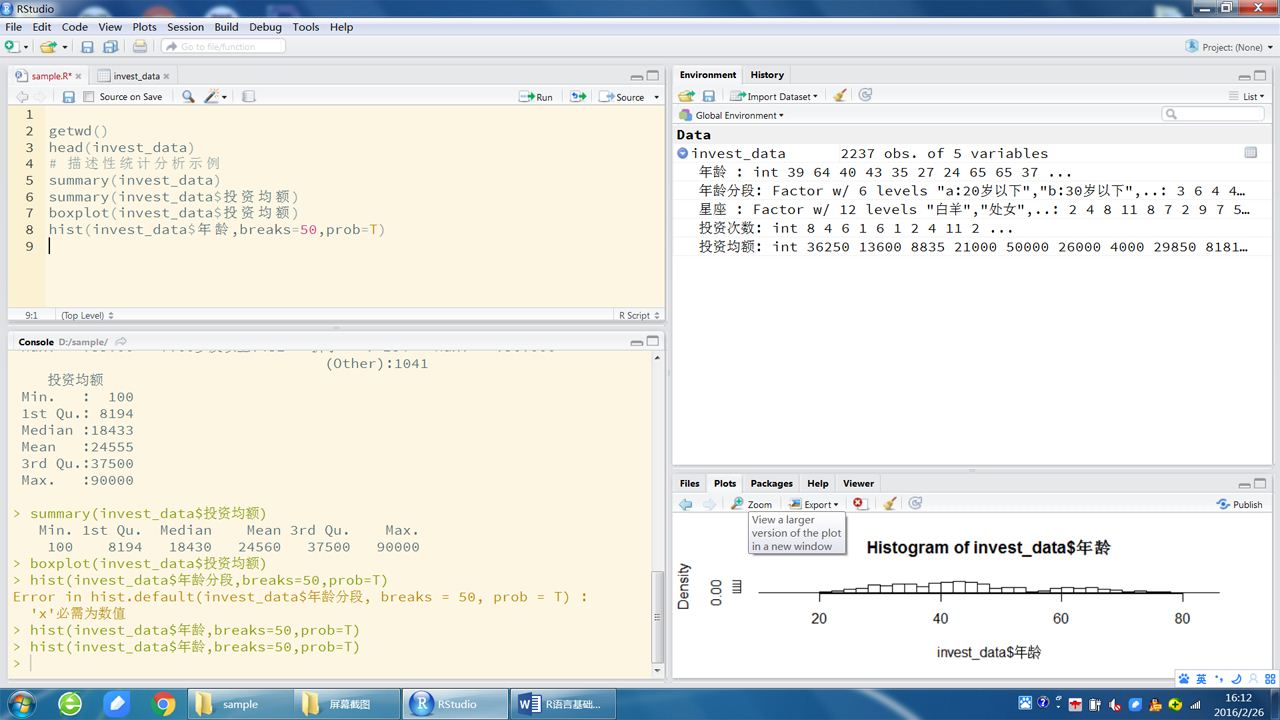
Task: Click the editor's Save icon beside Source on Save
Action: 68,97
